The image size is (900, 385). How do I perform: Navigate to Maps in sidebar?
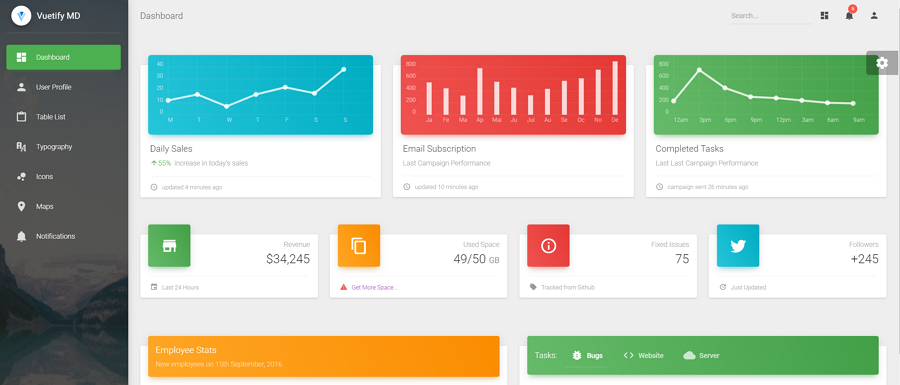[64, 207]
